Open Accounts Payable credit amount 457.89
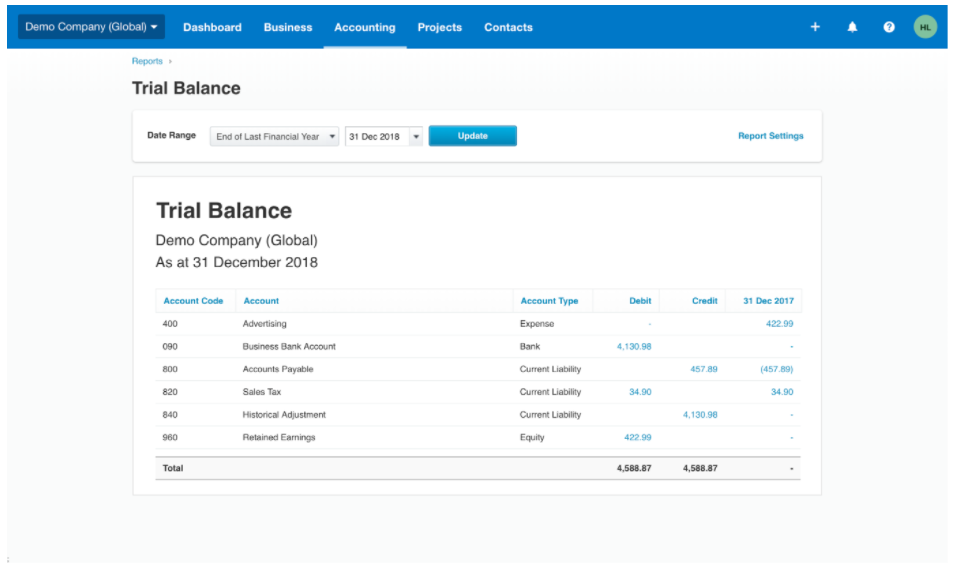The width and height of the screenshot is (953, 574). pyautogui.click(x=703, y=369)
